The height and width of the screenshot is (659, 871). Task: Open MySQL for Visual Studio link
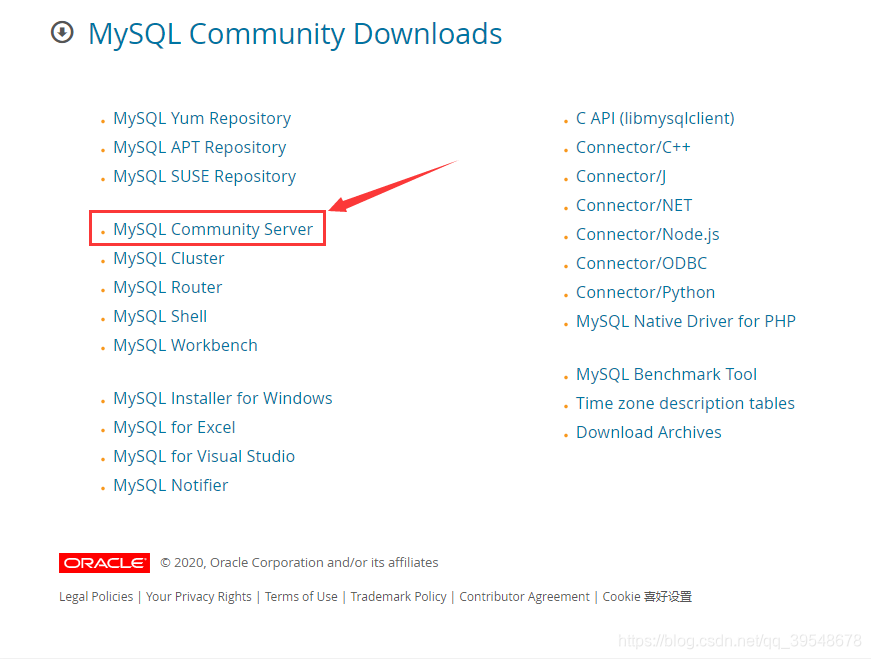click(x=204, y=456)
